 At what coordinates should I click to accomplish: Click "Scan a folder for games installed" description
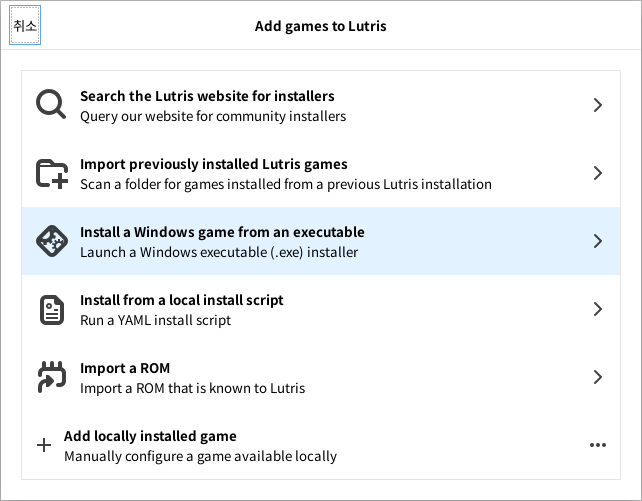point(286,184)
